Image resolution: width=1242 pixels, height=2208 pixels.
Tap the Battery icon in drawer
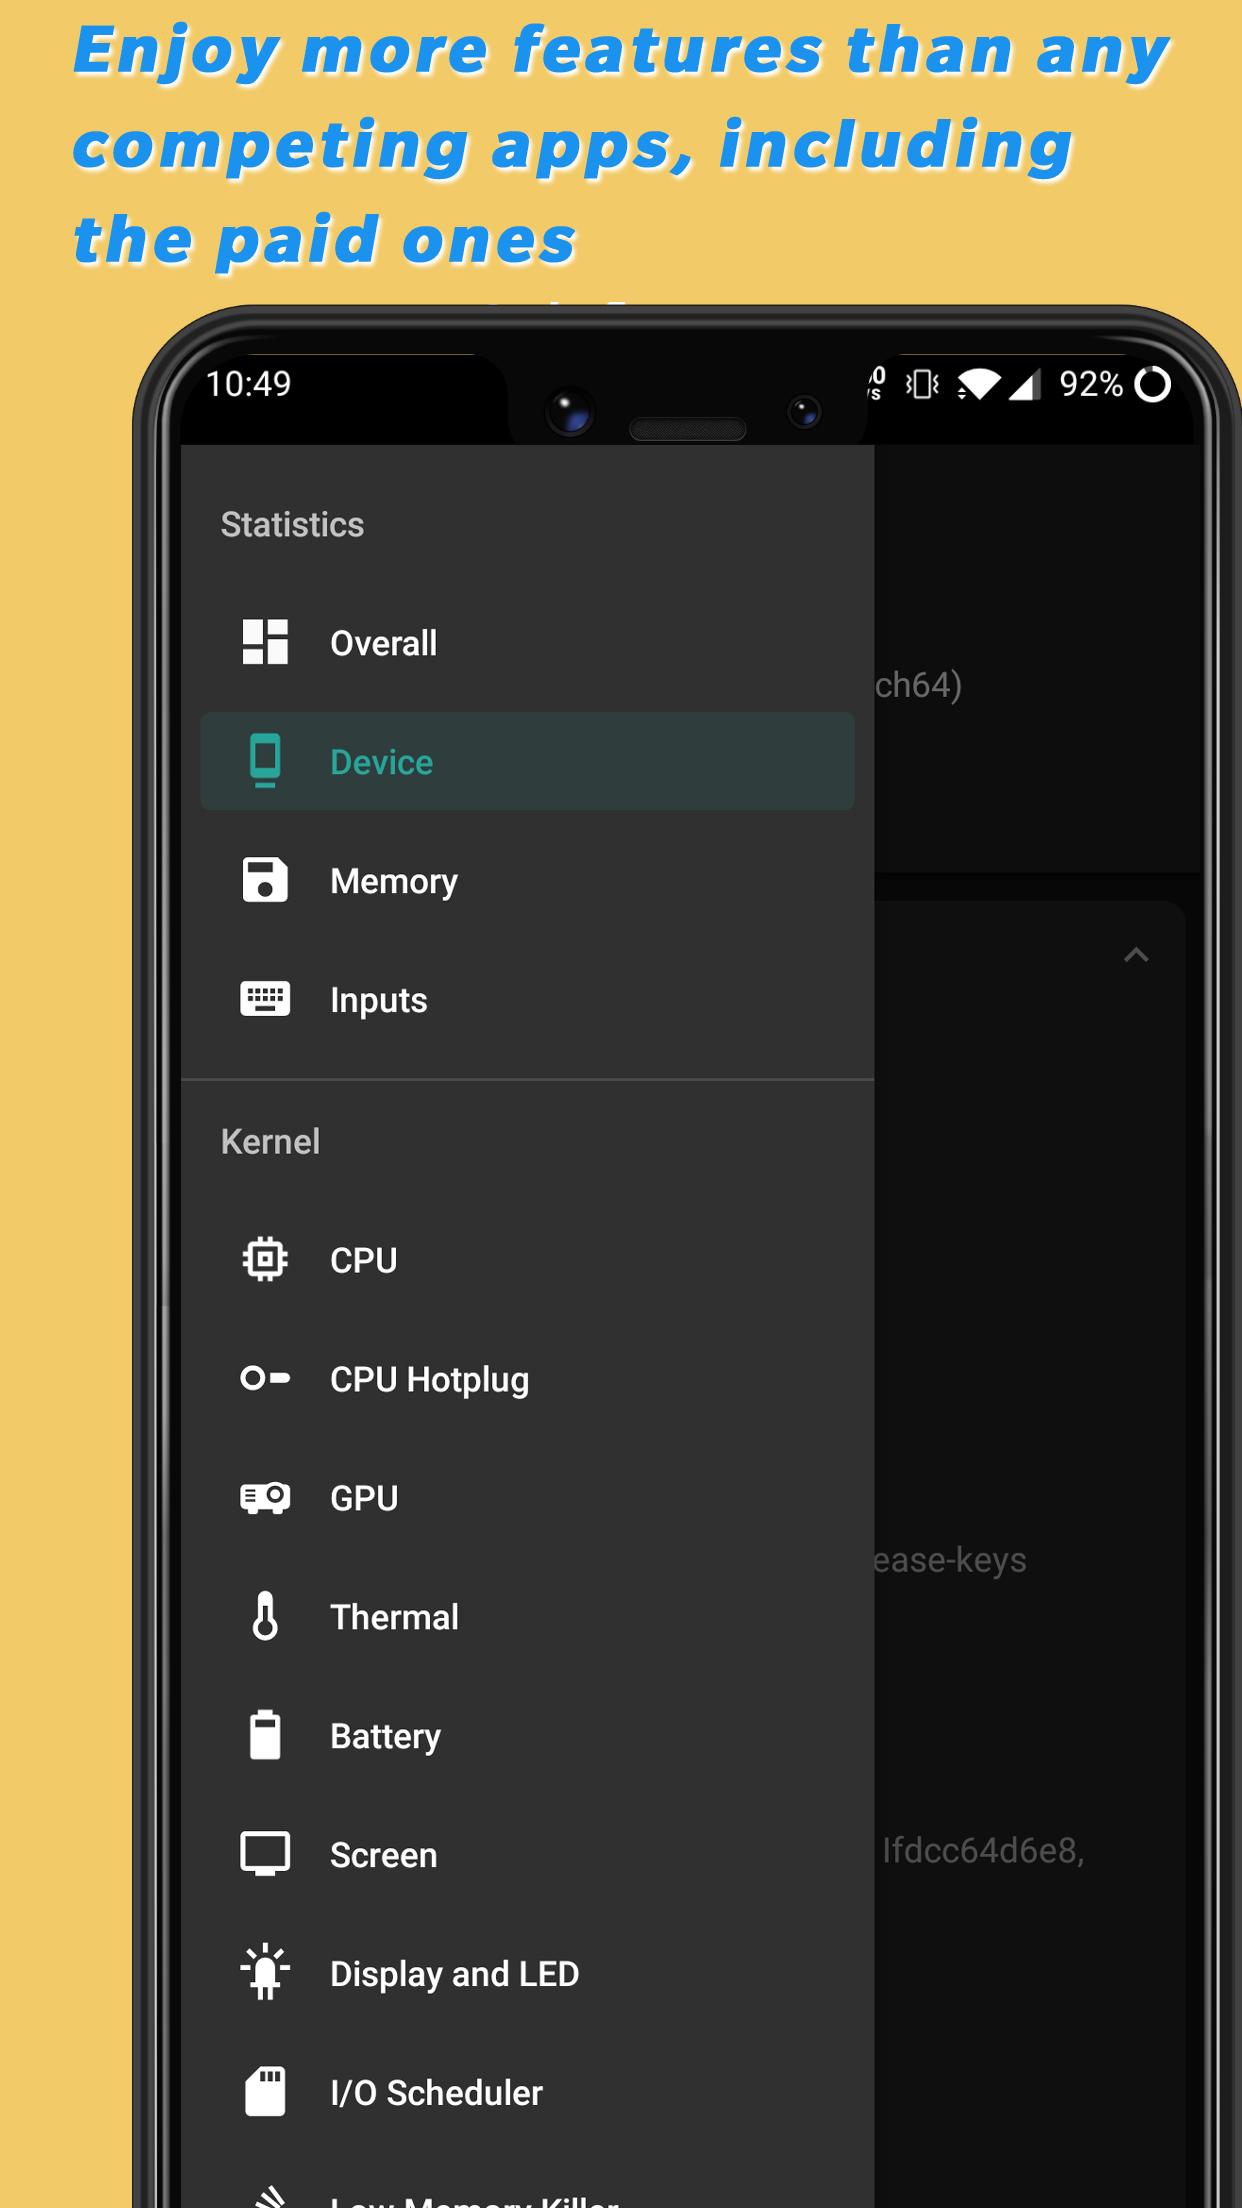tap(265, 1735)
